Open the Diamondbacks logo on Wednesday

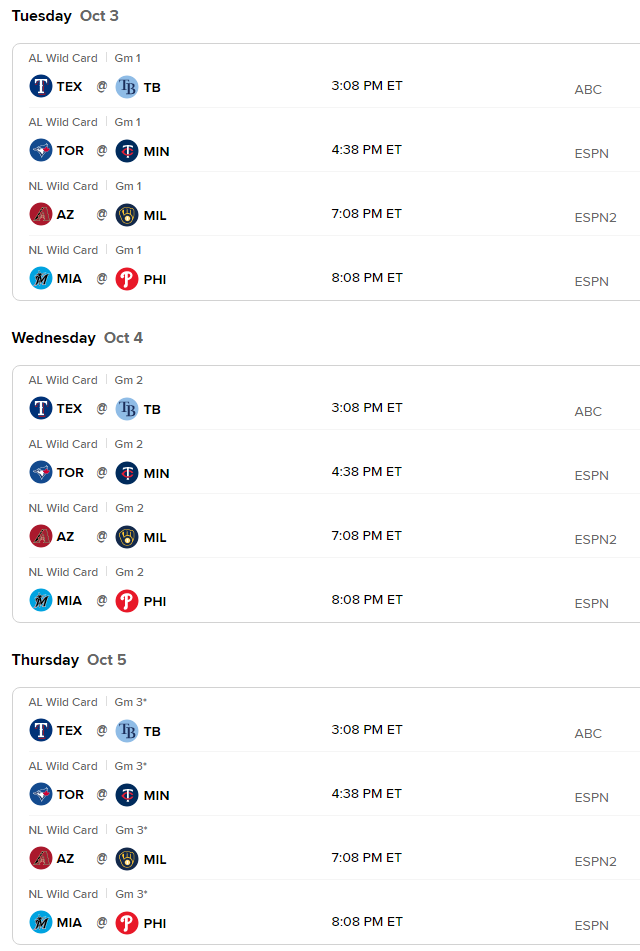41,536
